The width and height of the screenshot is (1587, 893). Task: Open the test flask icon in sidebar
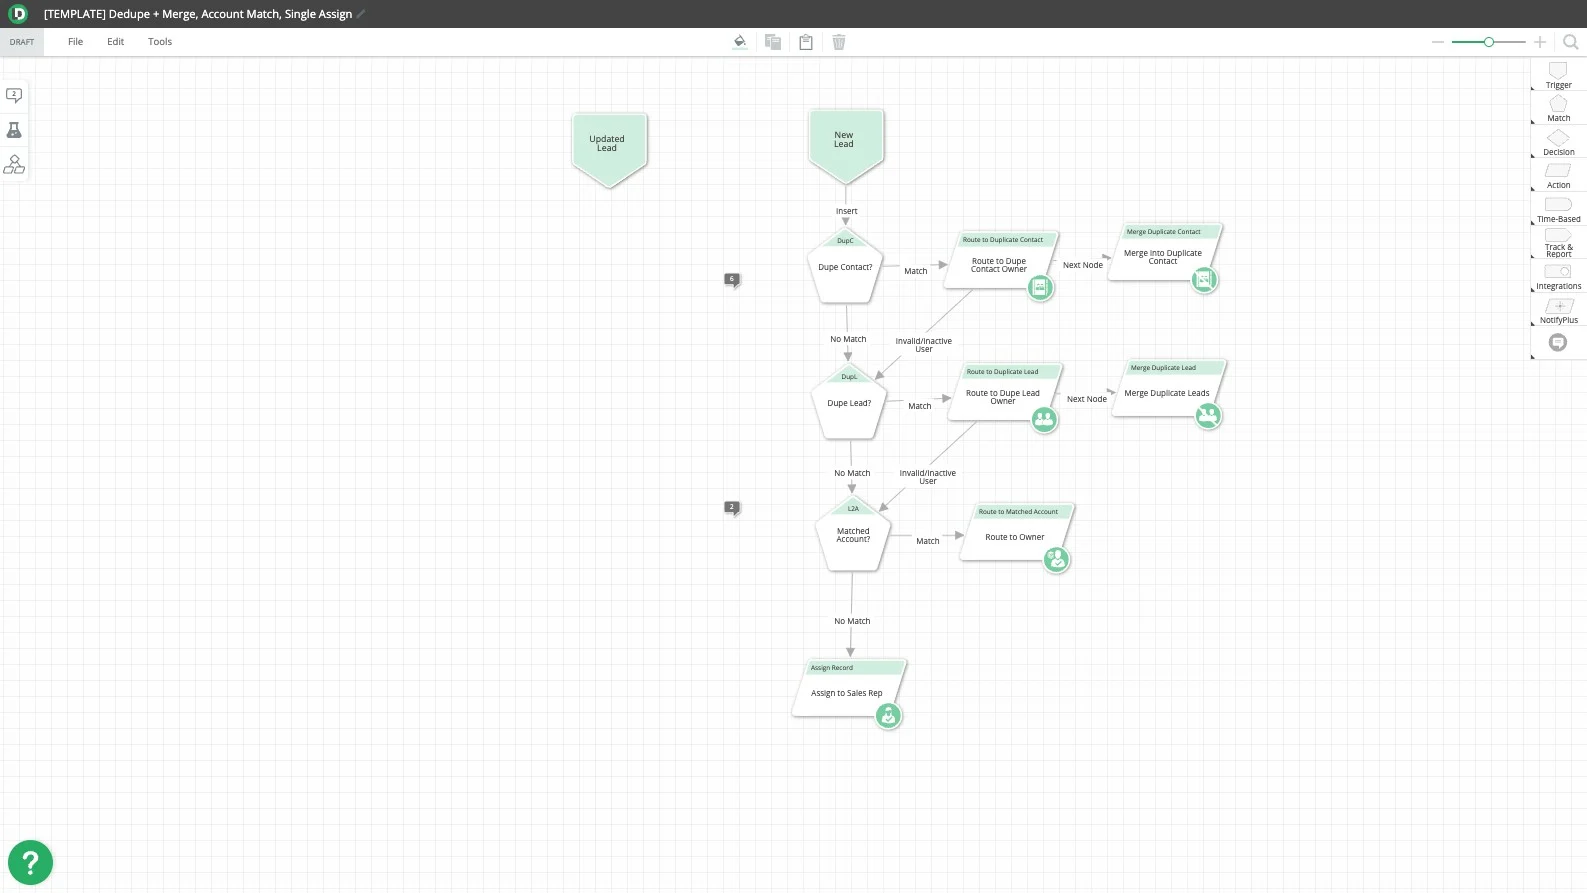pos(14,130)
